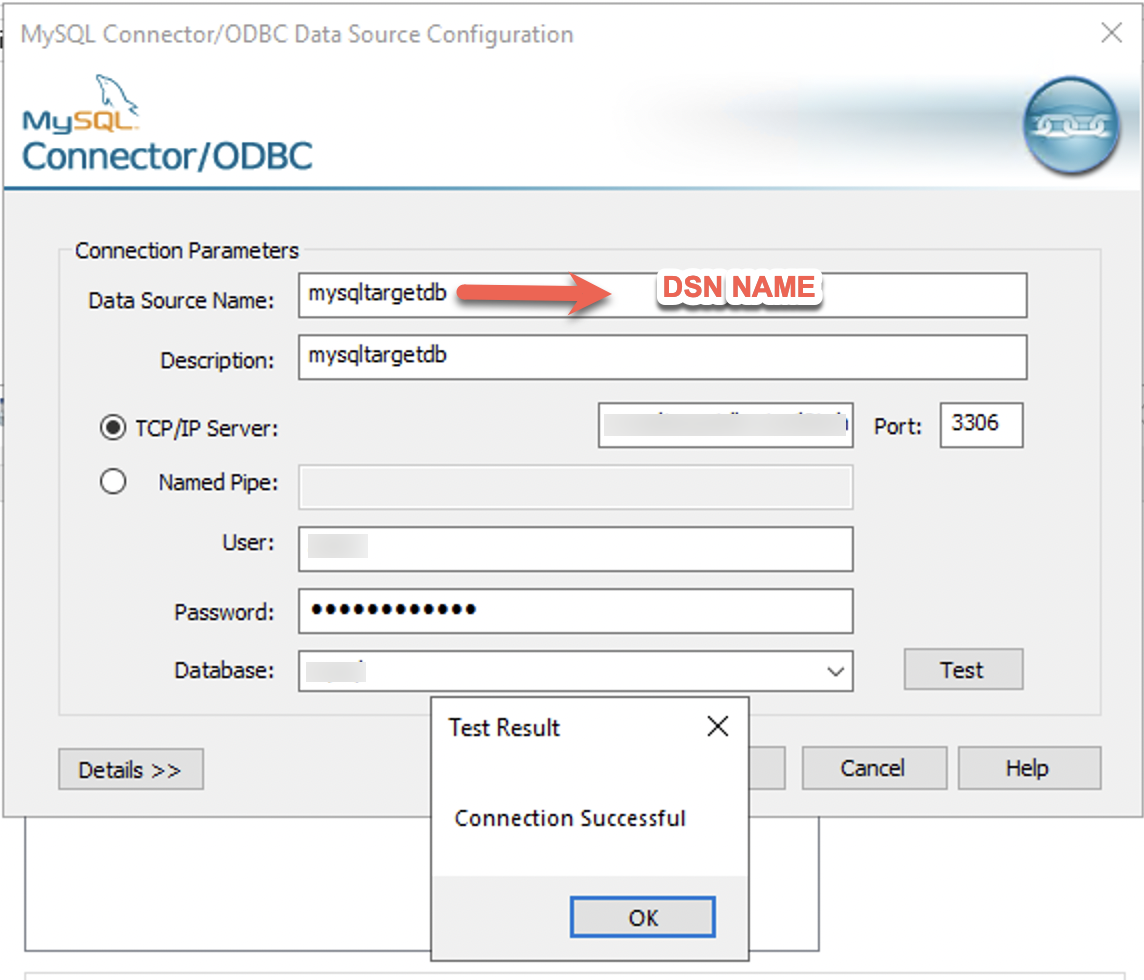
Task: Click the Cancel button
Action: (874, 768)
